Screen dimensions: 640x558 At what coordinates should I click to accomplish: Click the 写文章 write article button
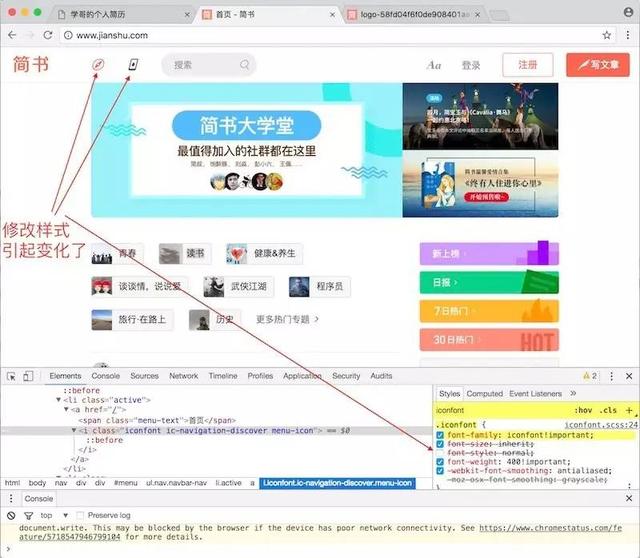point(598,65)
